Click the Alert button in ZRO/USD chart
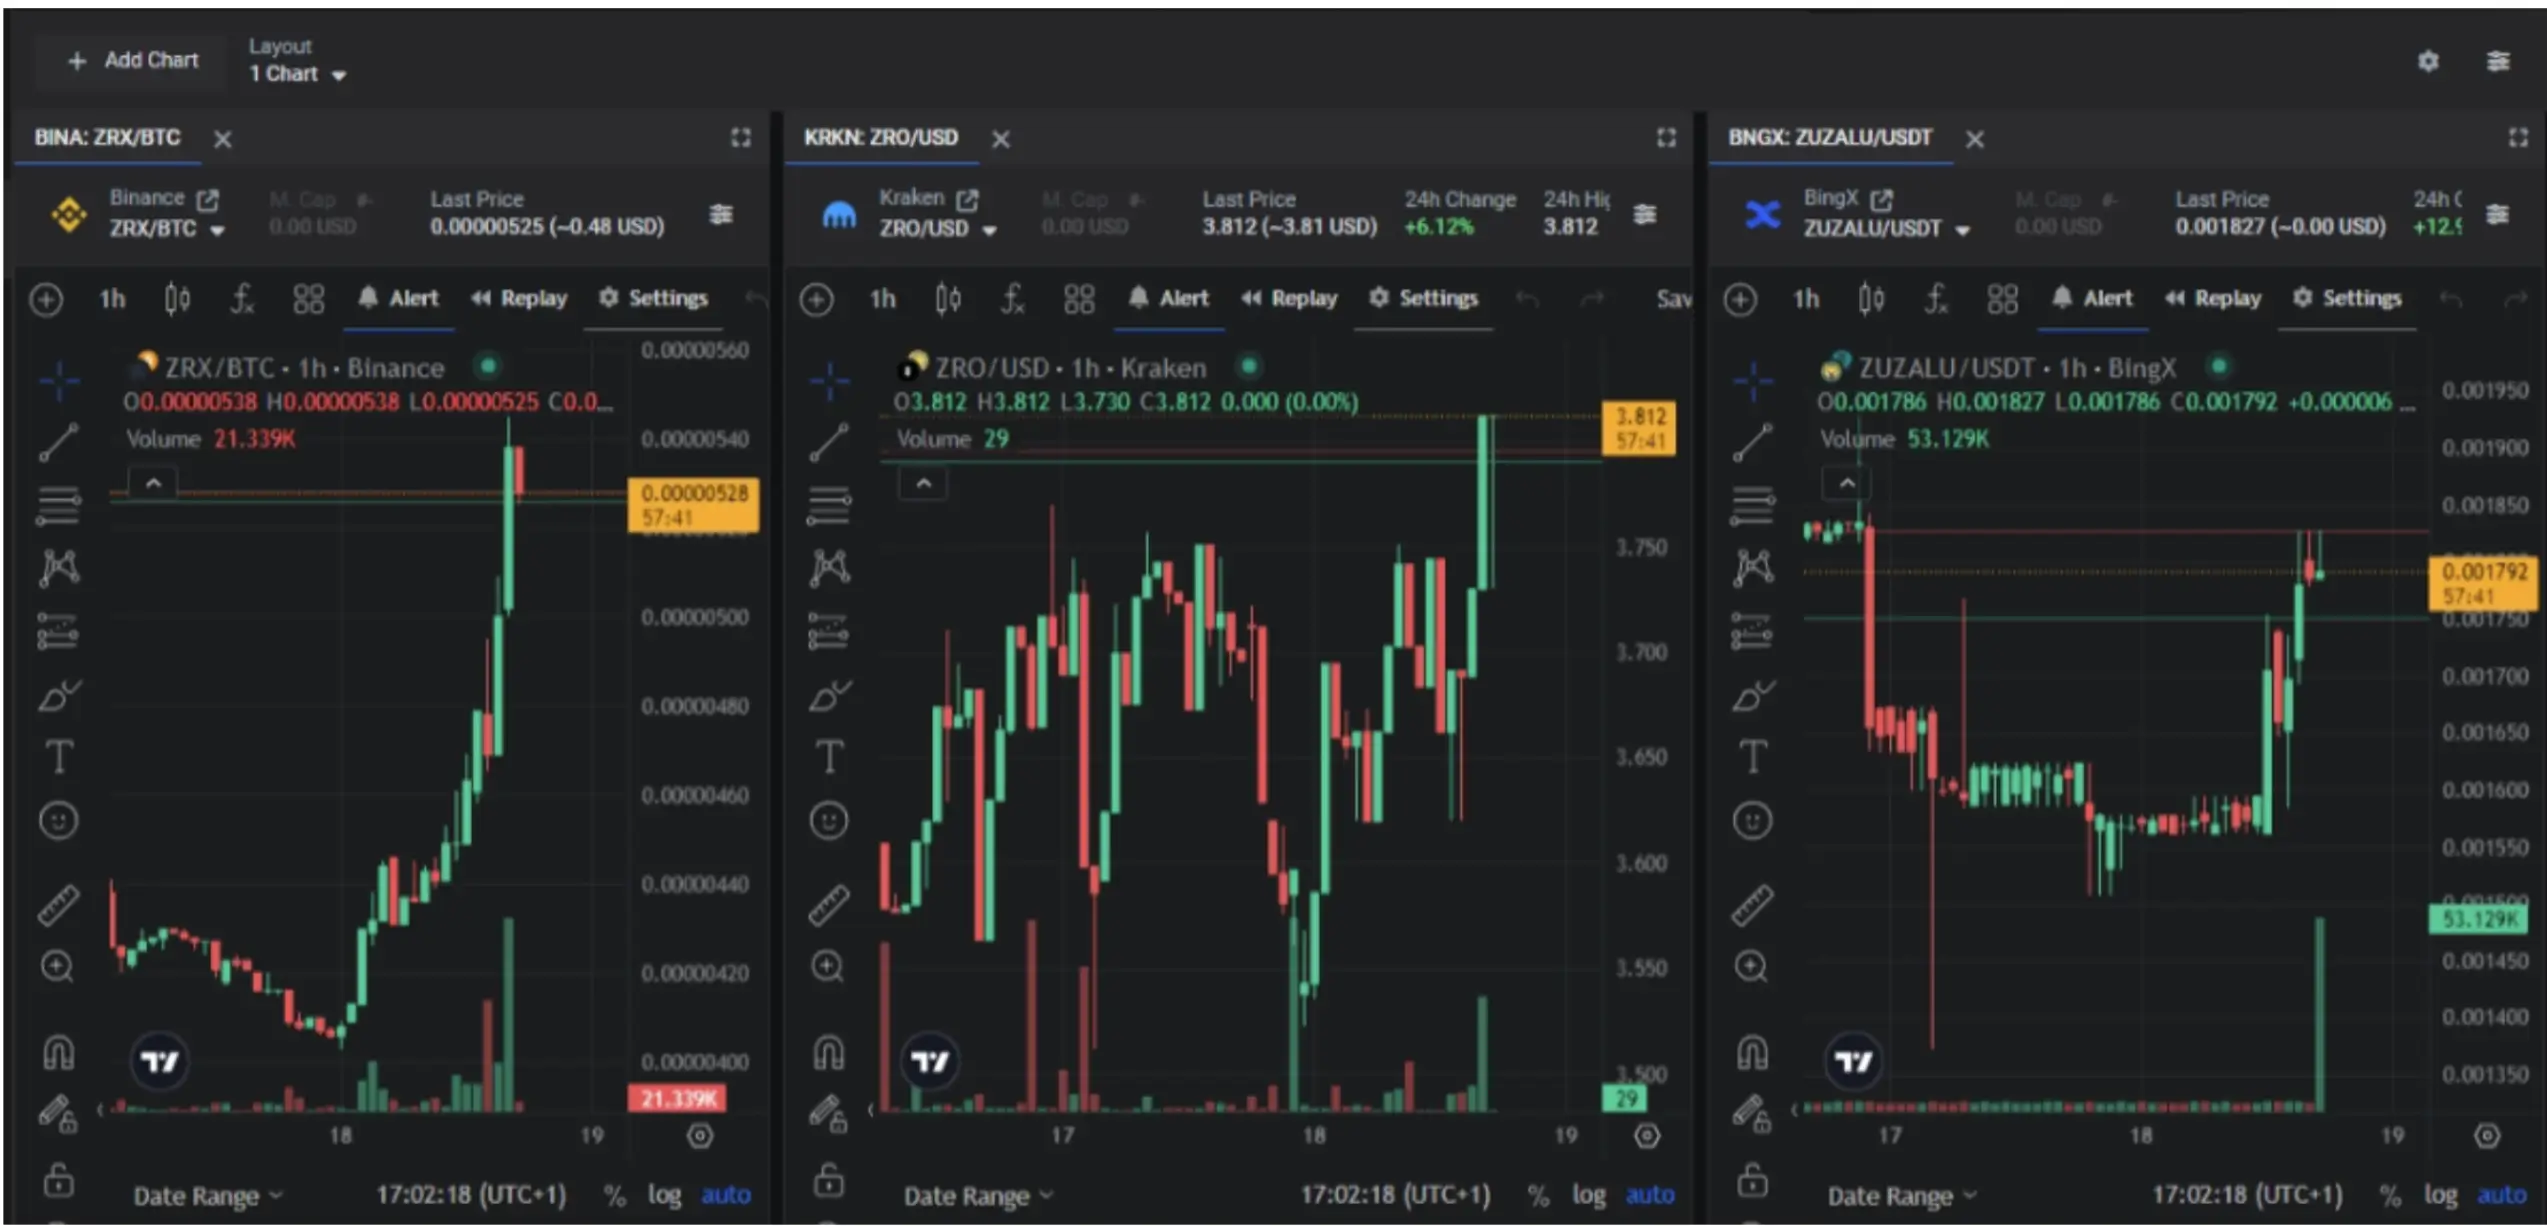 click(x=1168, y=299)
